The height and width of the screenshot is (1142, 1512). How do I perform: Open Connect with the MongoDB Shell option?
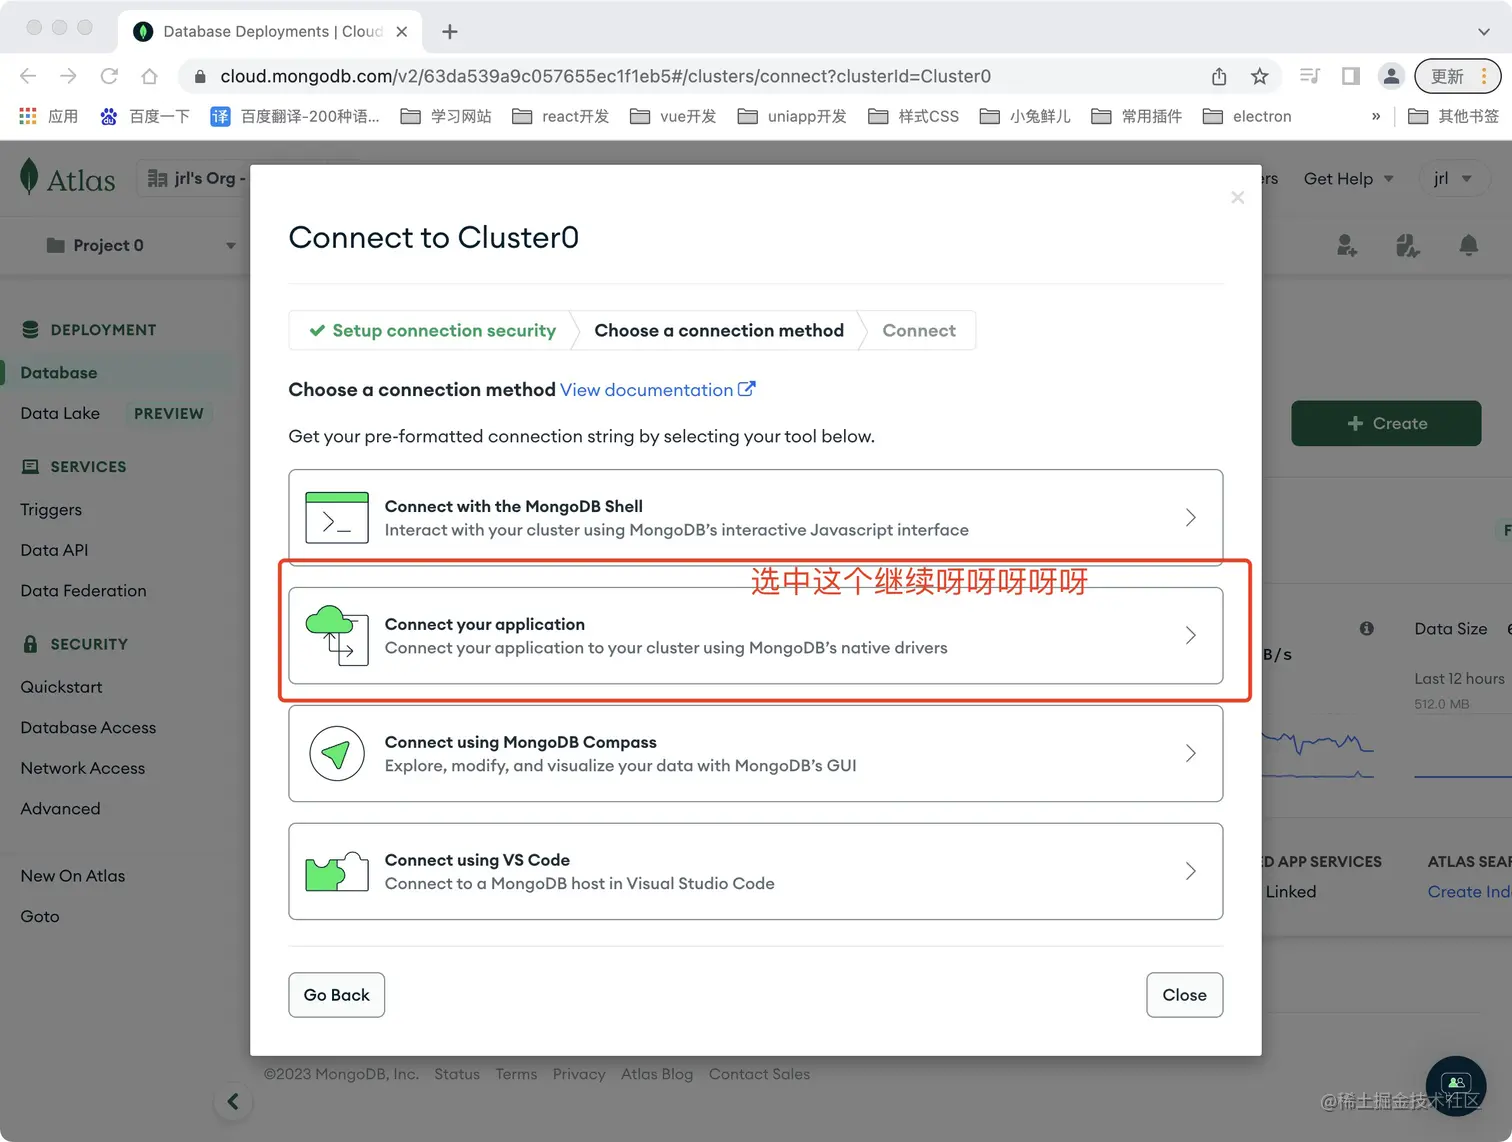pyautogui.click(x=755, y=517)
